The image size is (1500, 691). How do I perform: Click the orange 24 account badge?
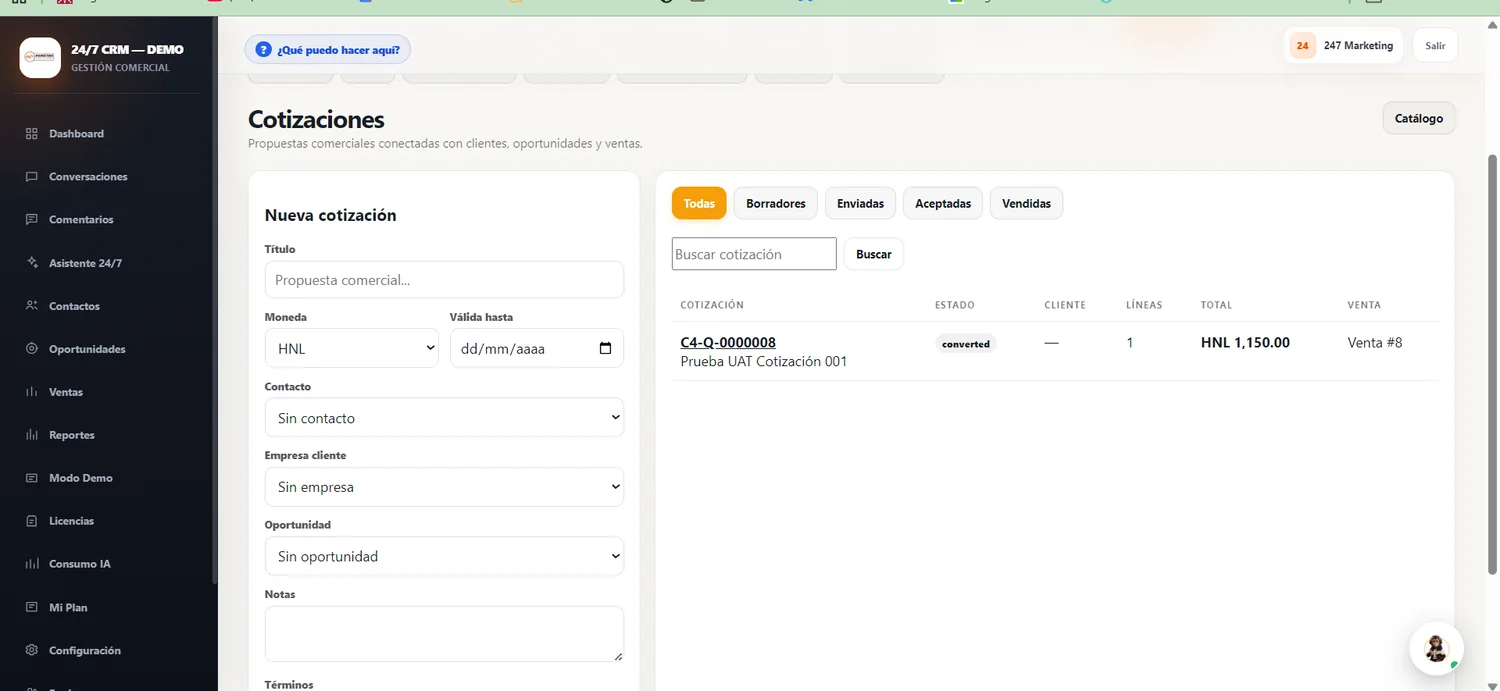coord(1302,46)
